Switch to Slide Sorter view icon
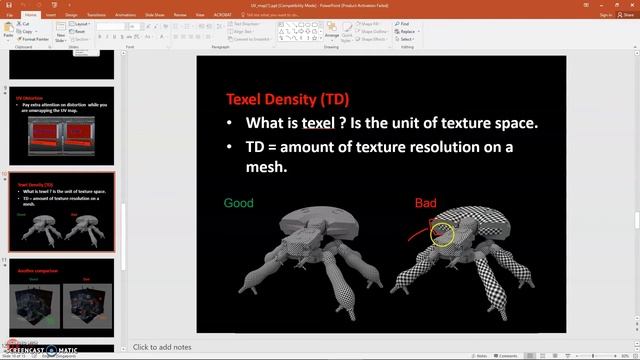The height and width of the screenshot is (360, 640). tap(542, 356)
